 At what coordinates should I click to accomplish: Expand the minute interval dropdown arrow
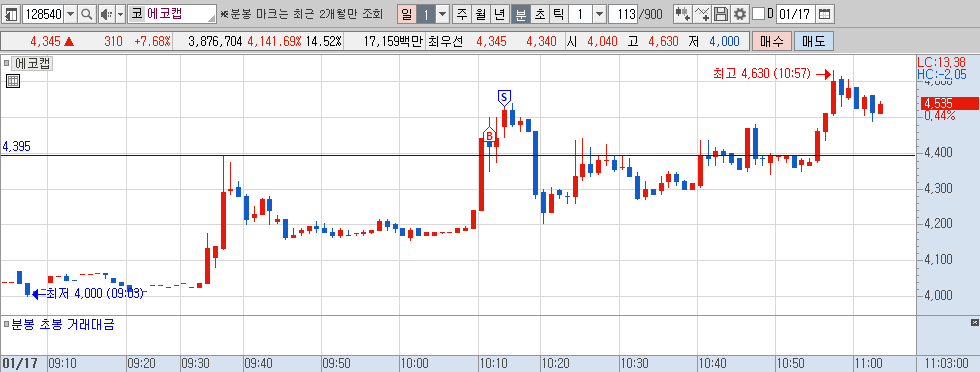pos(599,14)
